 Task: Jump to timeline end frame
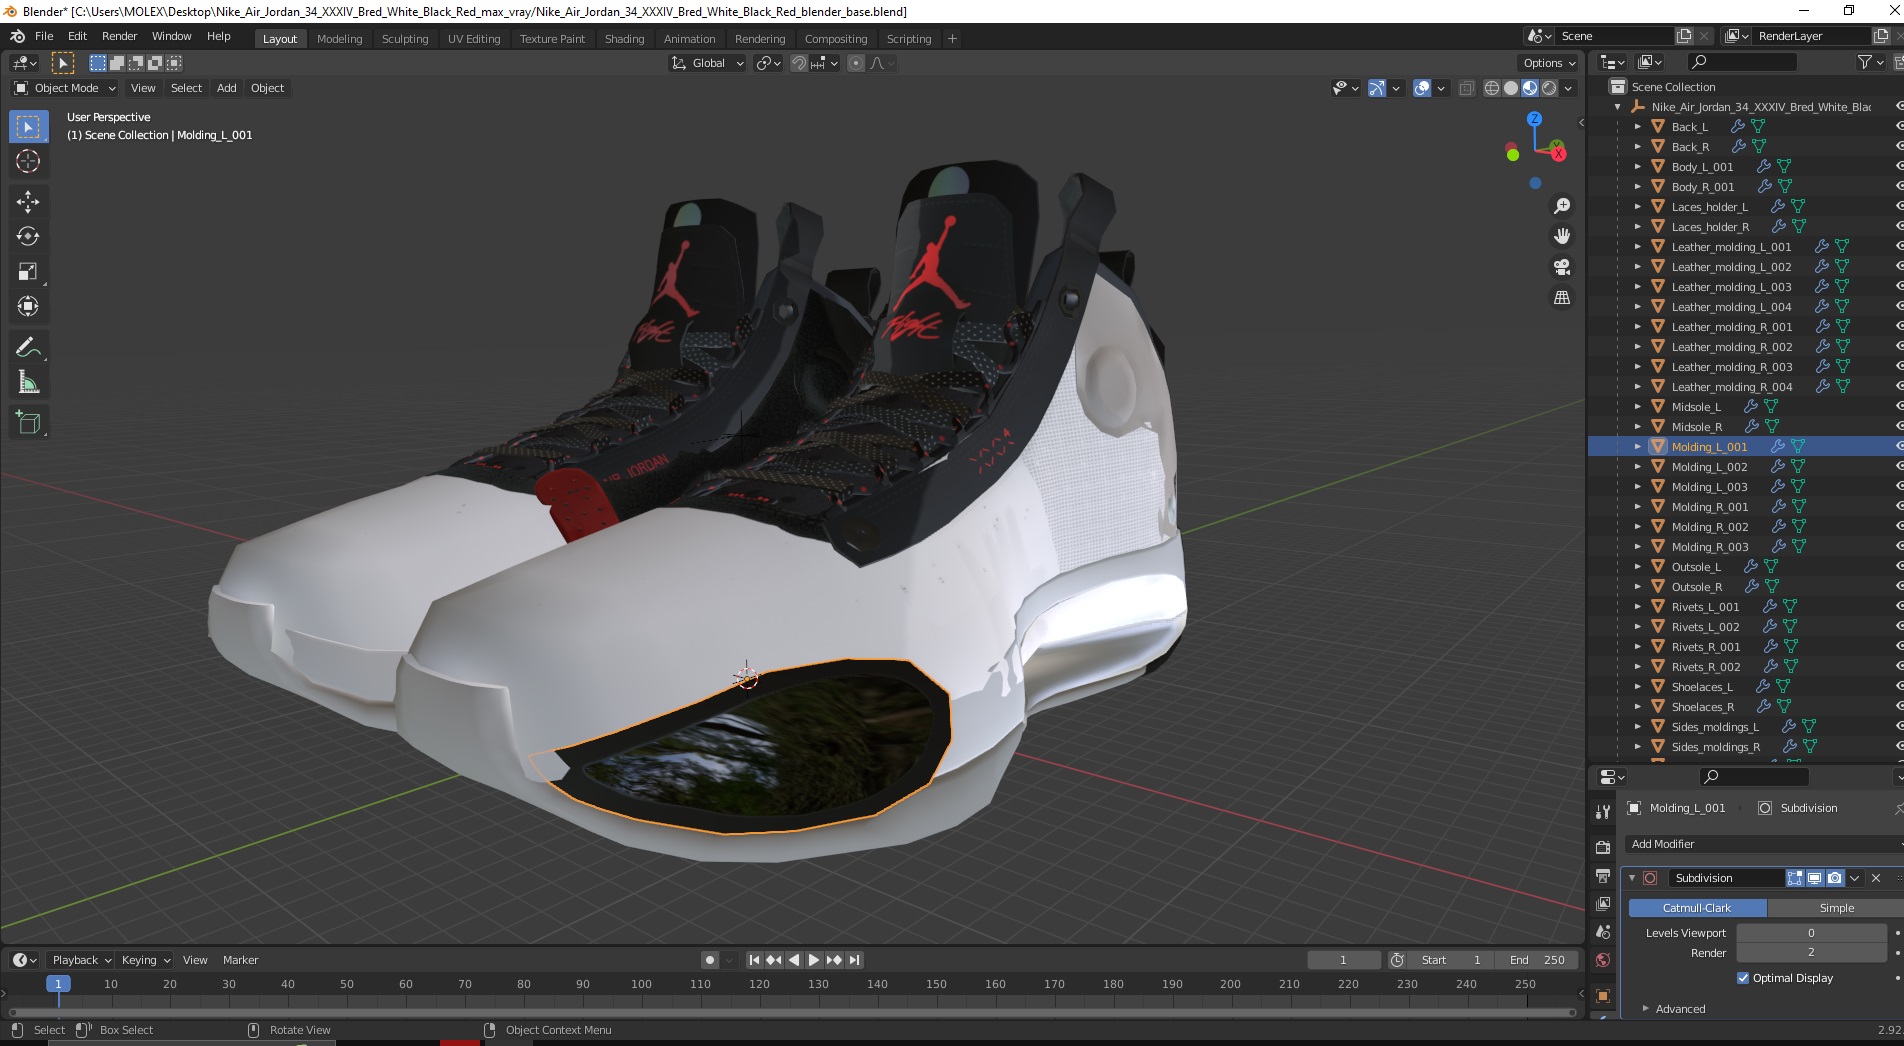click(854, 960)
